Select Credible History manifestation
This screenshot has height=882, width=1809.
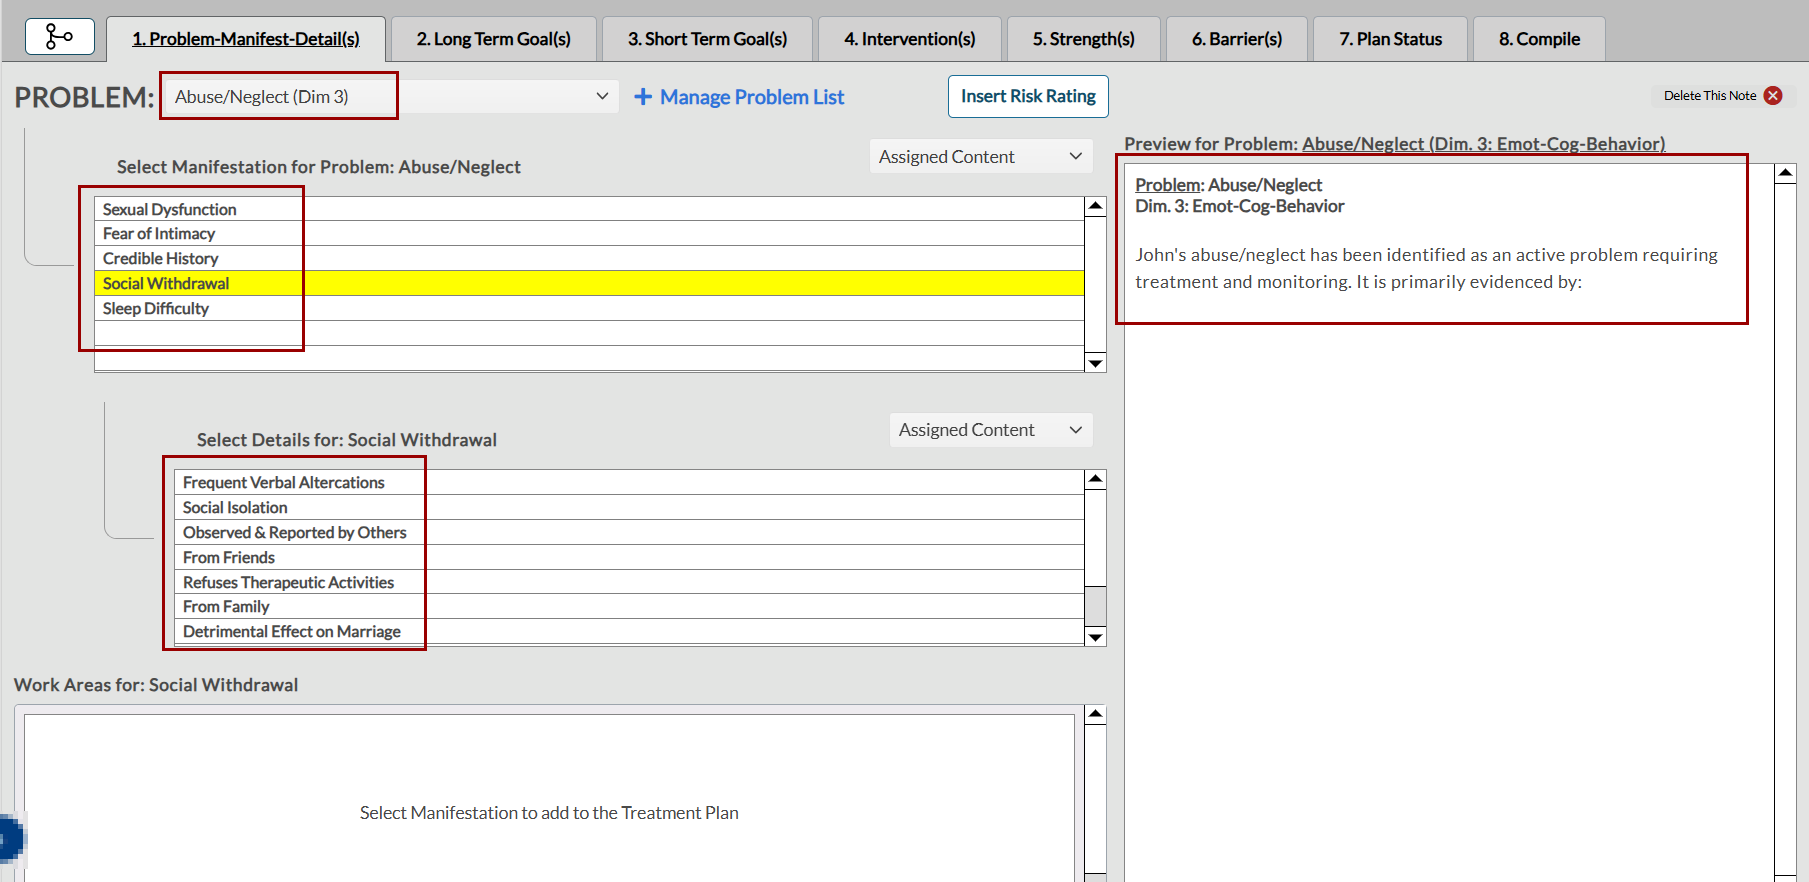tap(589, 259)
